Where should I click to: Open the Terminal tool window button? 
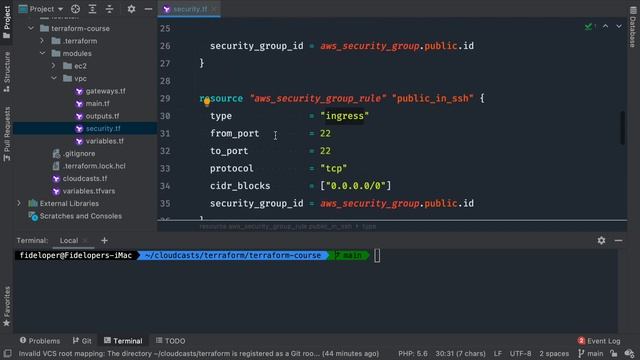(123, 340)
